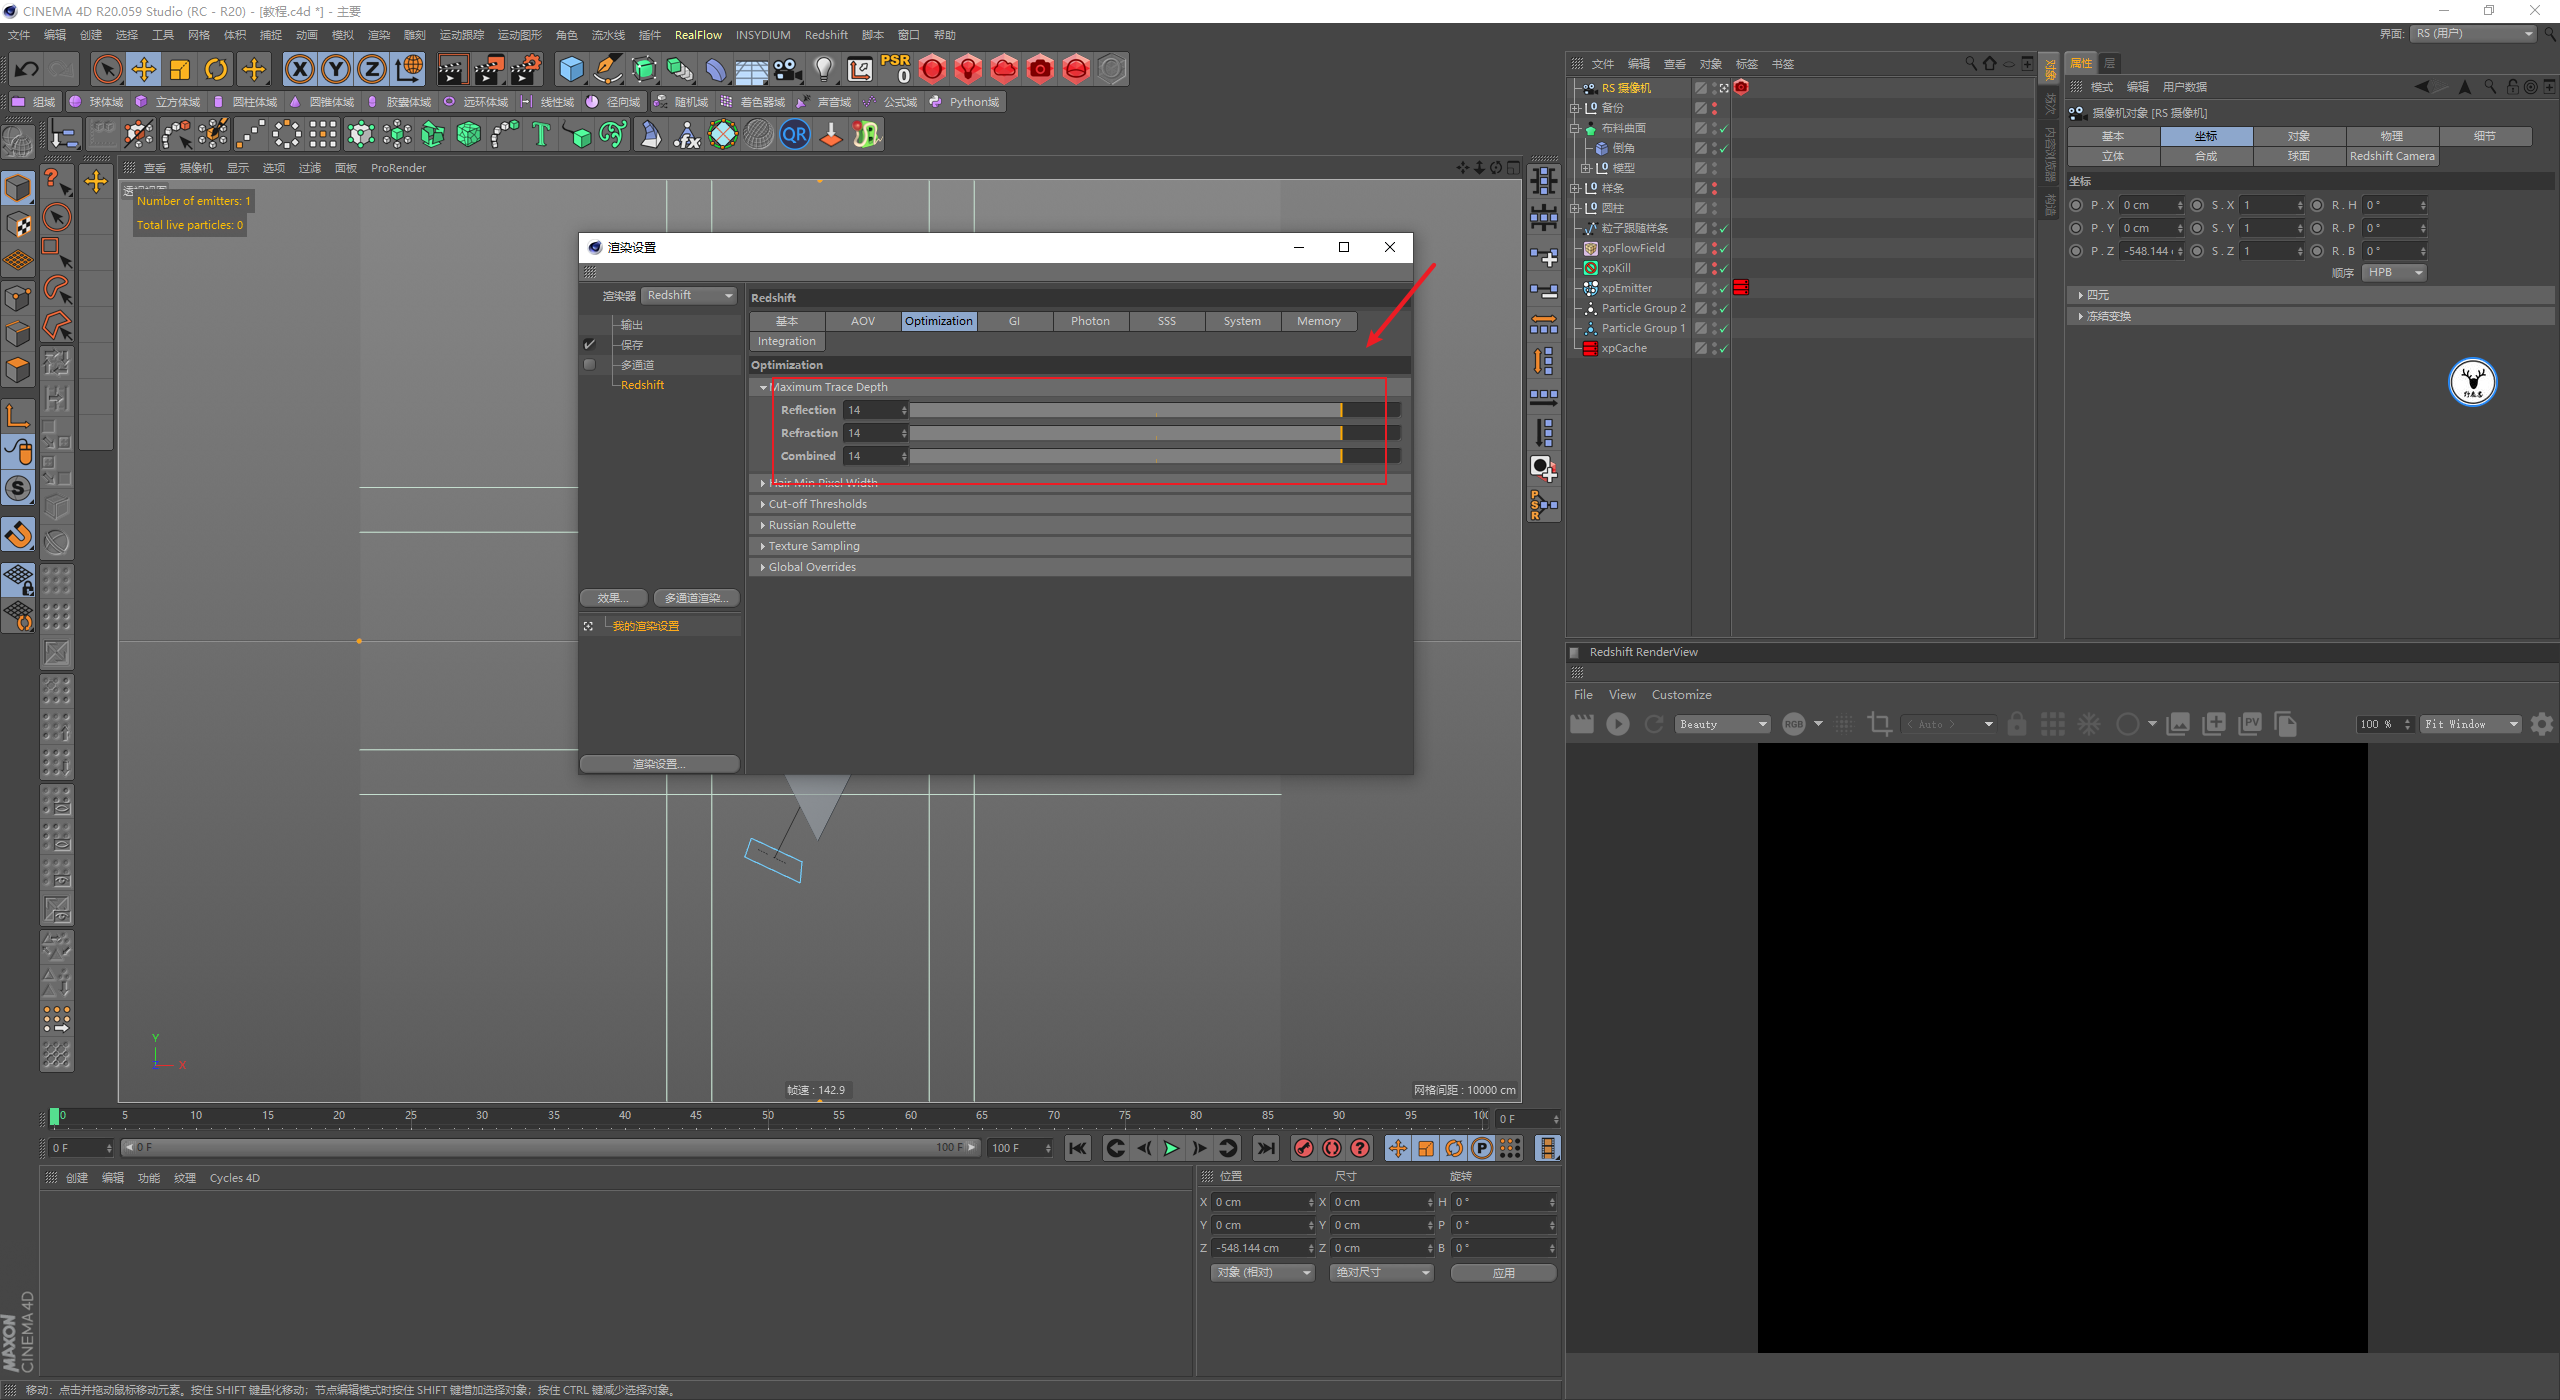Click the play forward timeline button

click(x=1171, y=1148)
